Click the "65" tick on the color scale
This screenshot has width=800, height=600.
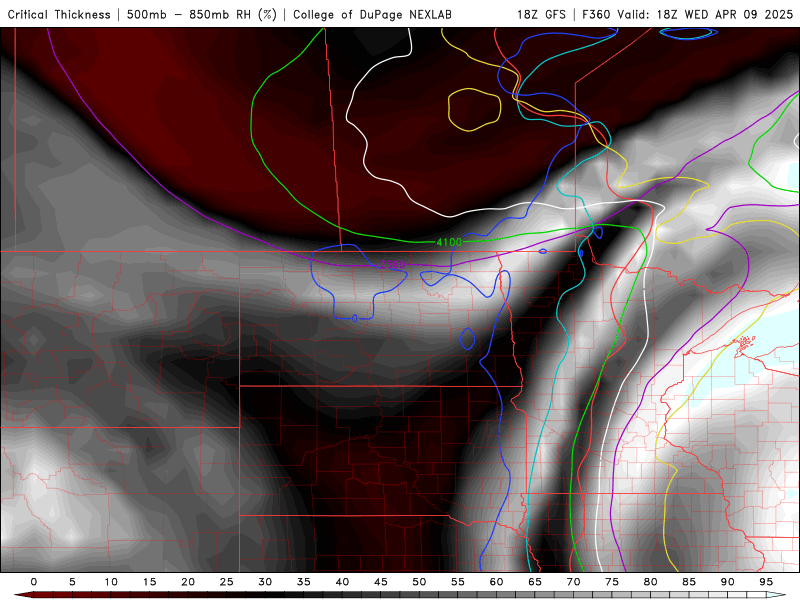(535, 582)
